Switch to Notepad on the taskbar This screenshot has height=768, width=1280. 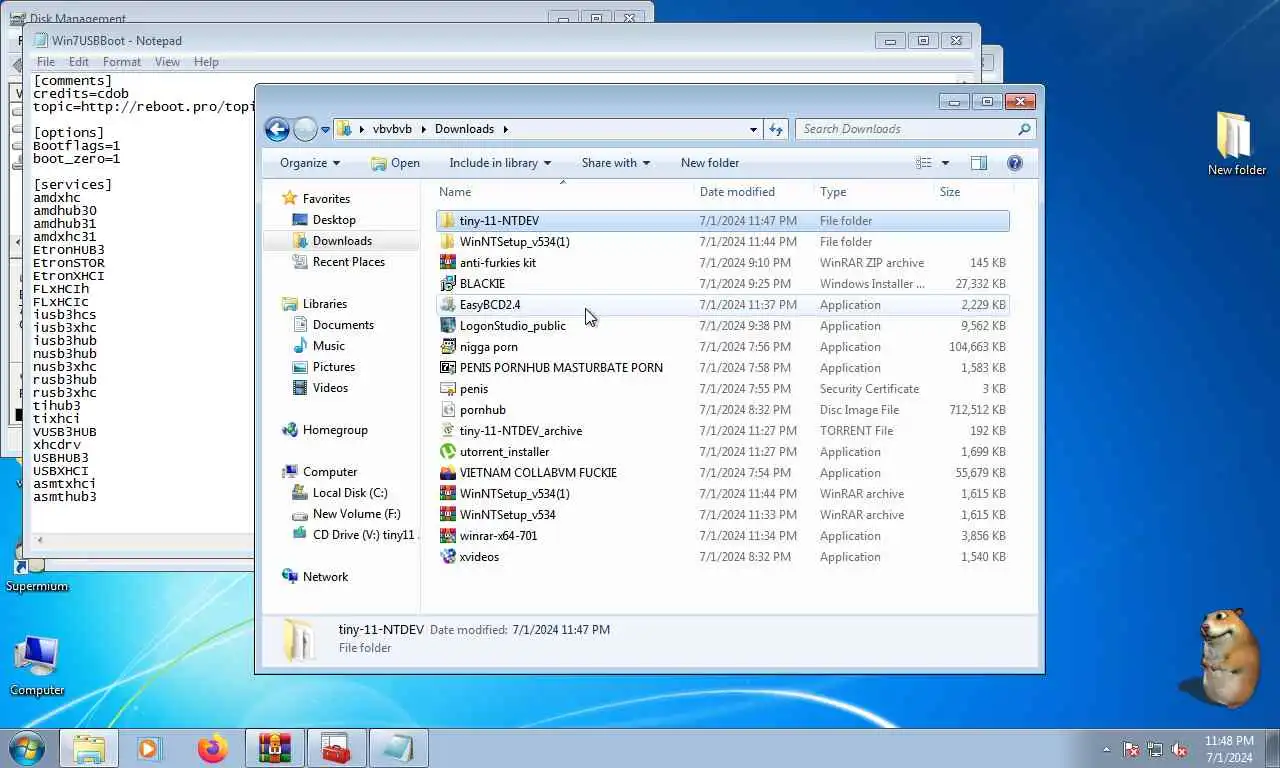pos(398,748)
